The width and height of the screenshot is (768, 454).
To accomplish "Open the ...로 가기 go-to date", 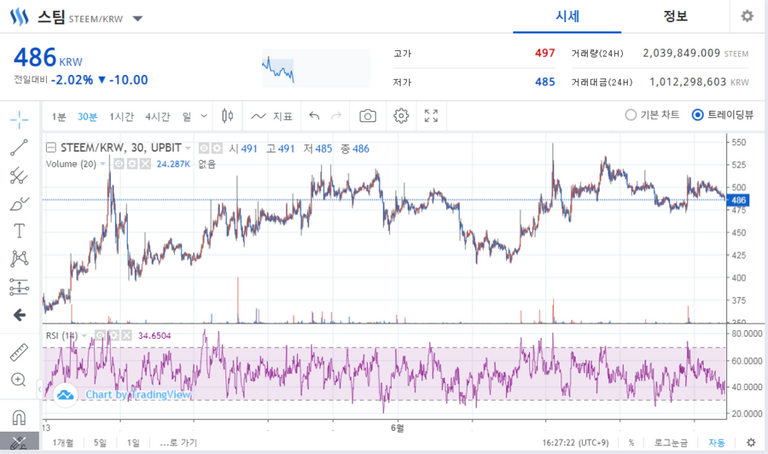I will click(x=178, y=443).
